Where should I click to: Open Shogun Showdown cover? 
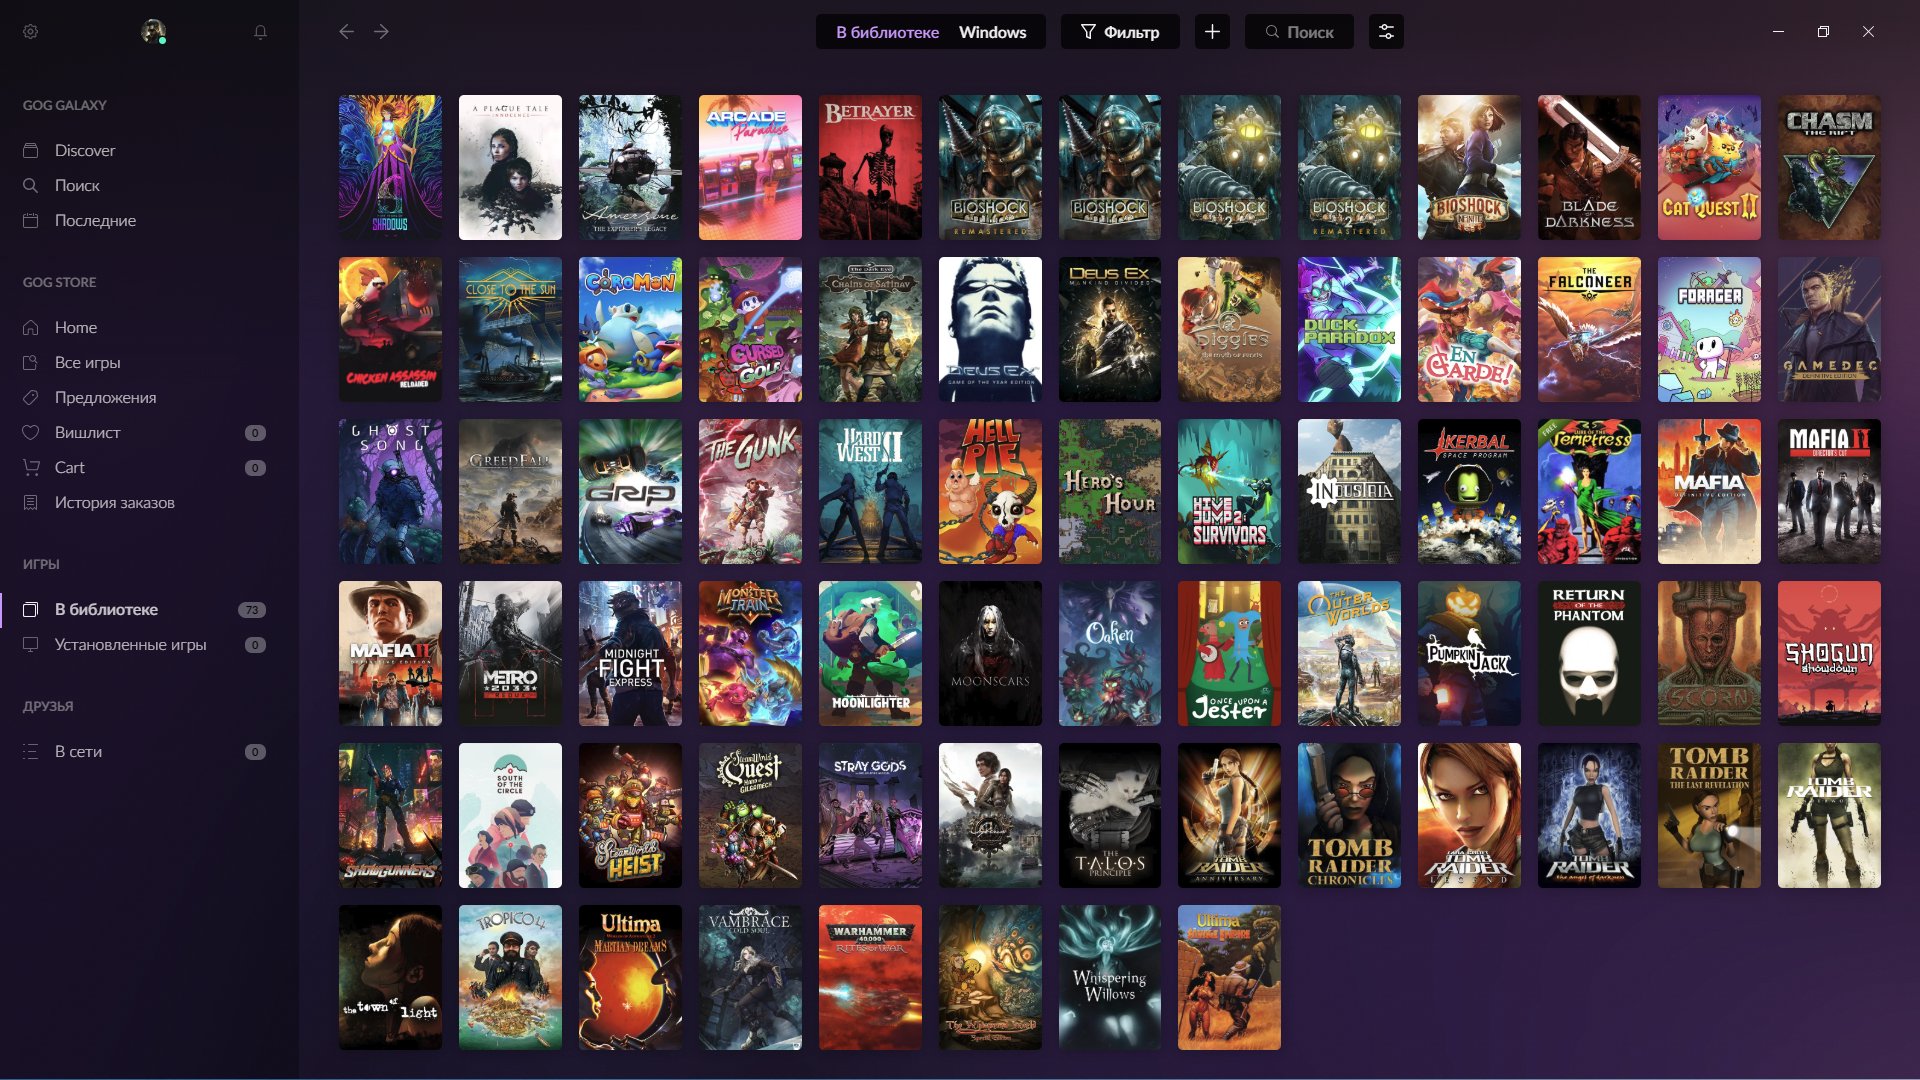pyautogui.click(x=1829, y=653)
